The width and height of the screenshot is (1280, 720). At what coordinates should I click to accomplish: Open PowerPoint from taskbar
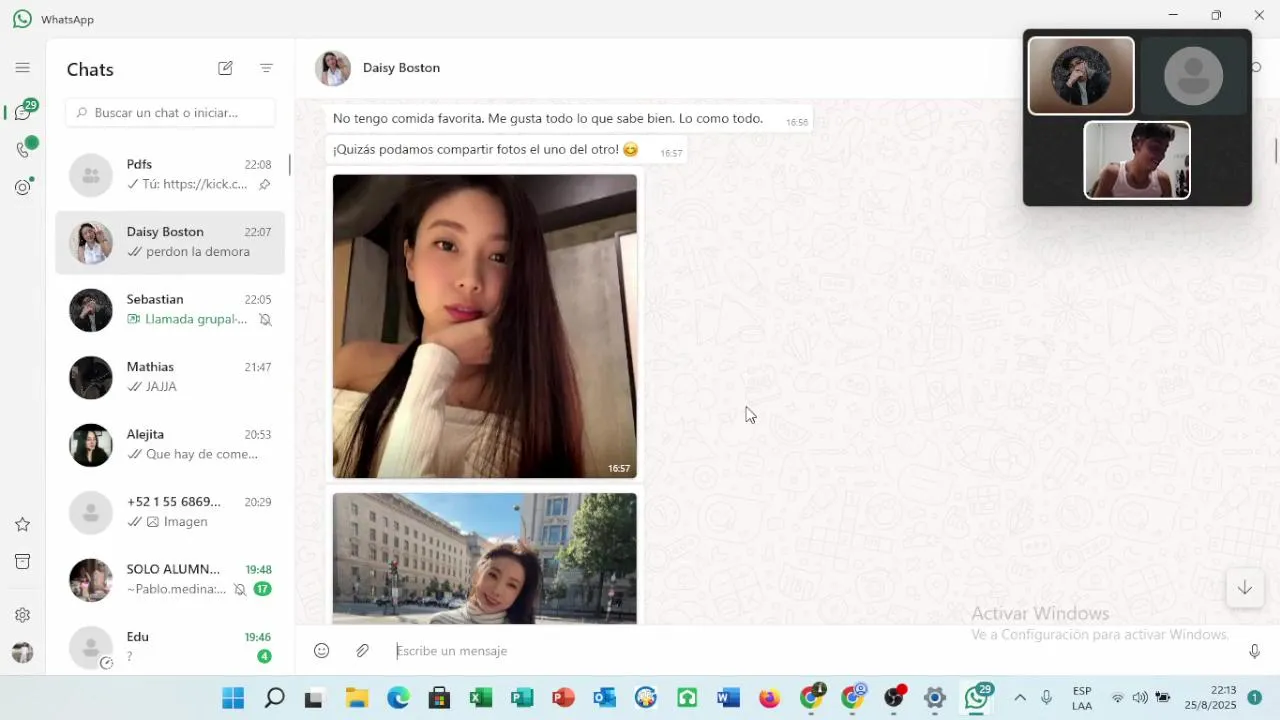[x=563, y=698]
